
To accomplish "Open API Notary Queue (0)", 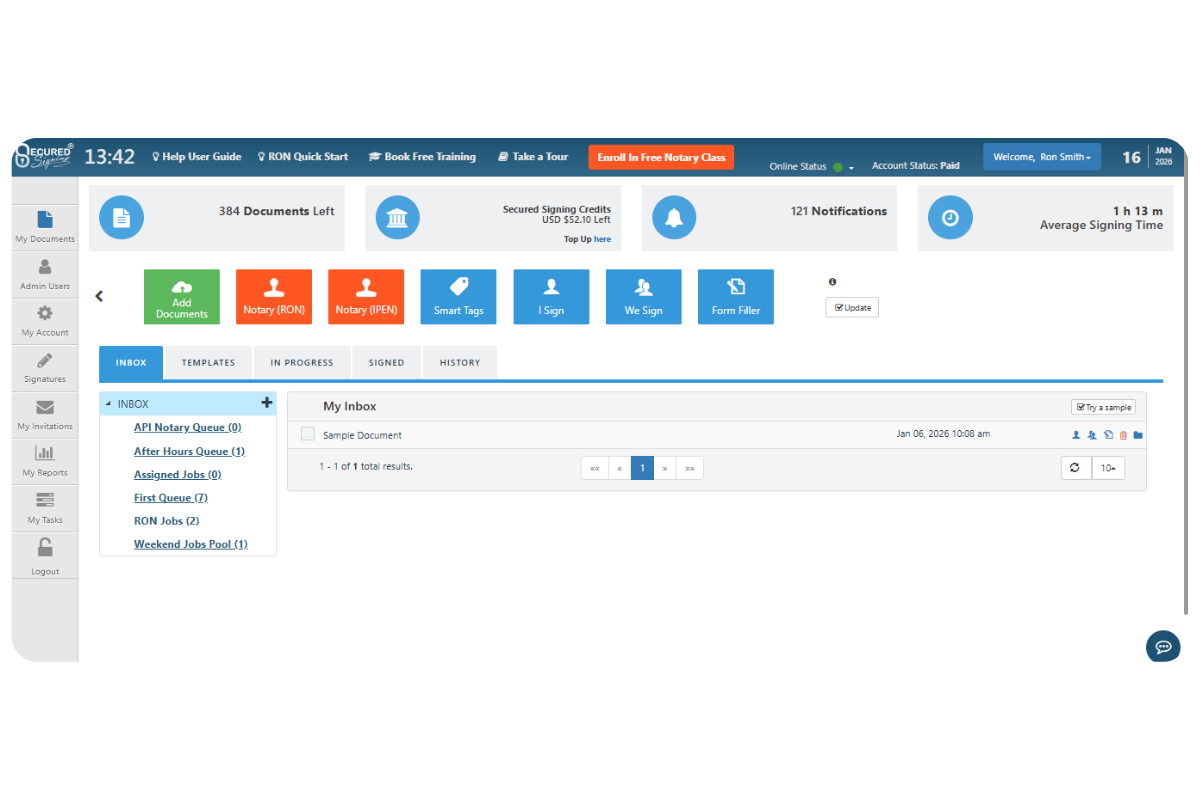I will pyautogui.click(x=188, y=427).
